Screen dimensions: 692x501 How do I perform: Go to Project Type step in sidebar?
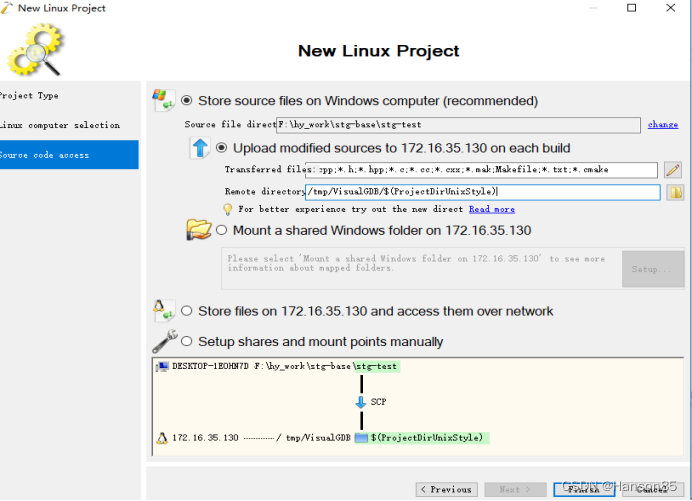[29, 96]
